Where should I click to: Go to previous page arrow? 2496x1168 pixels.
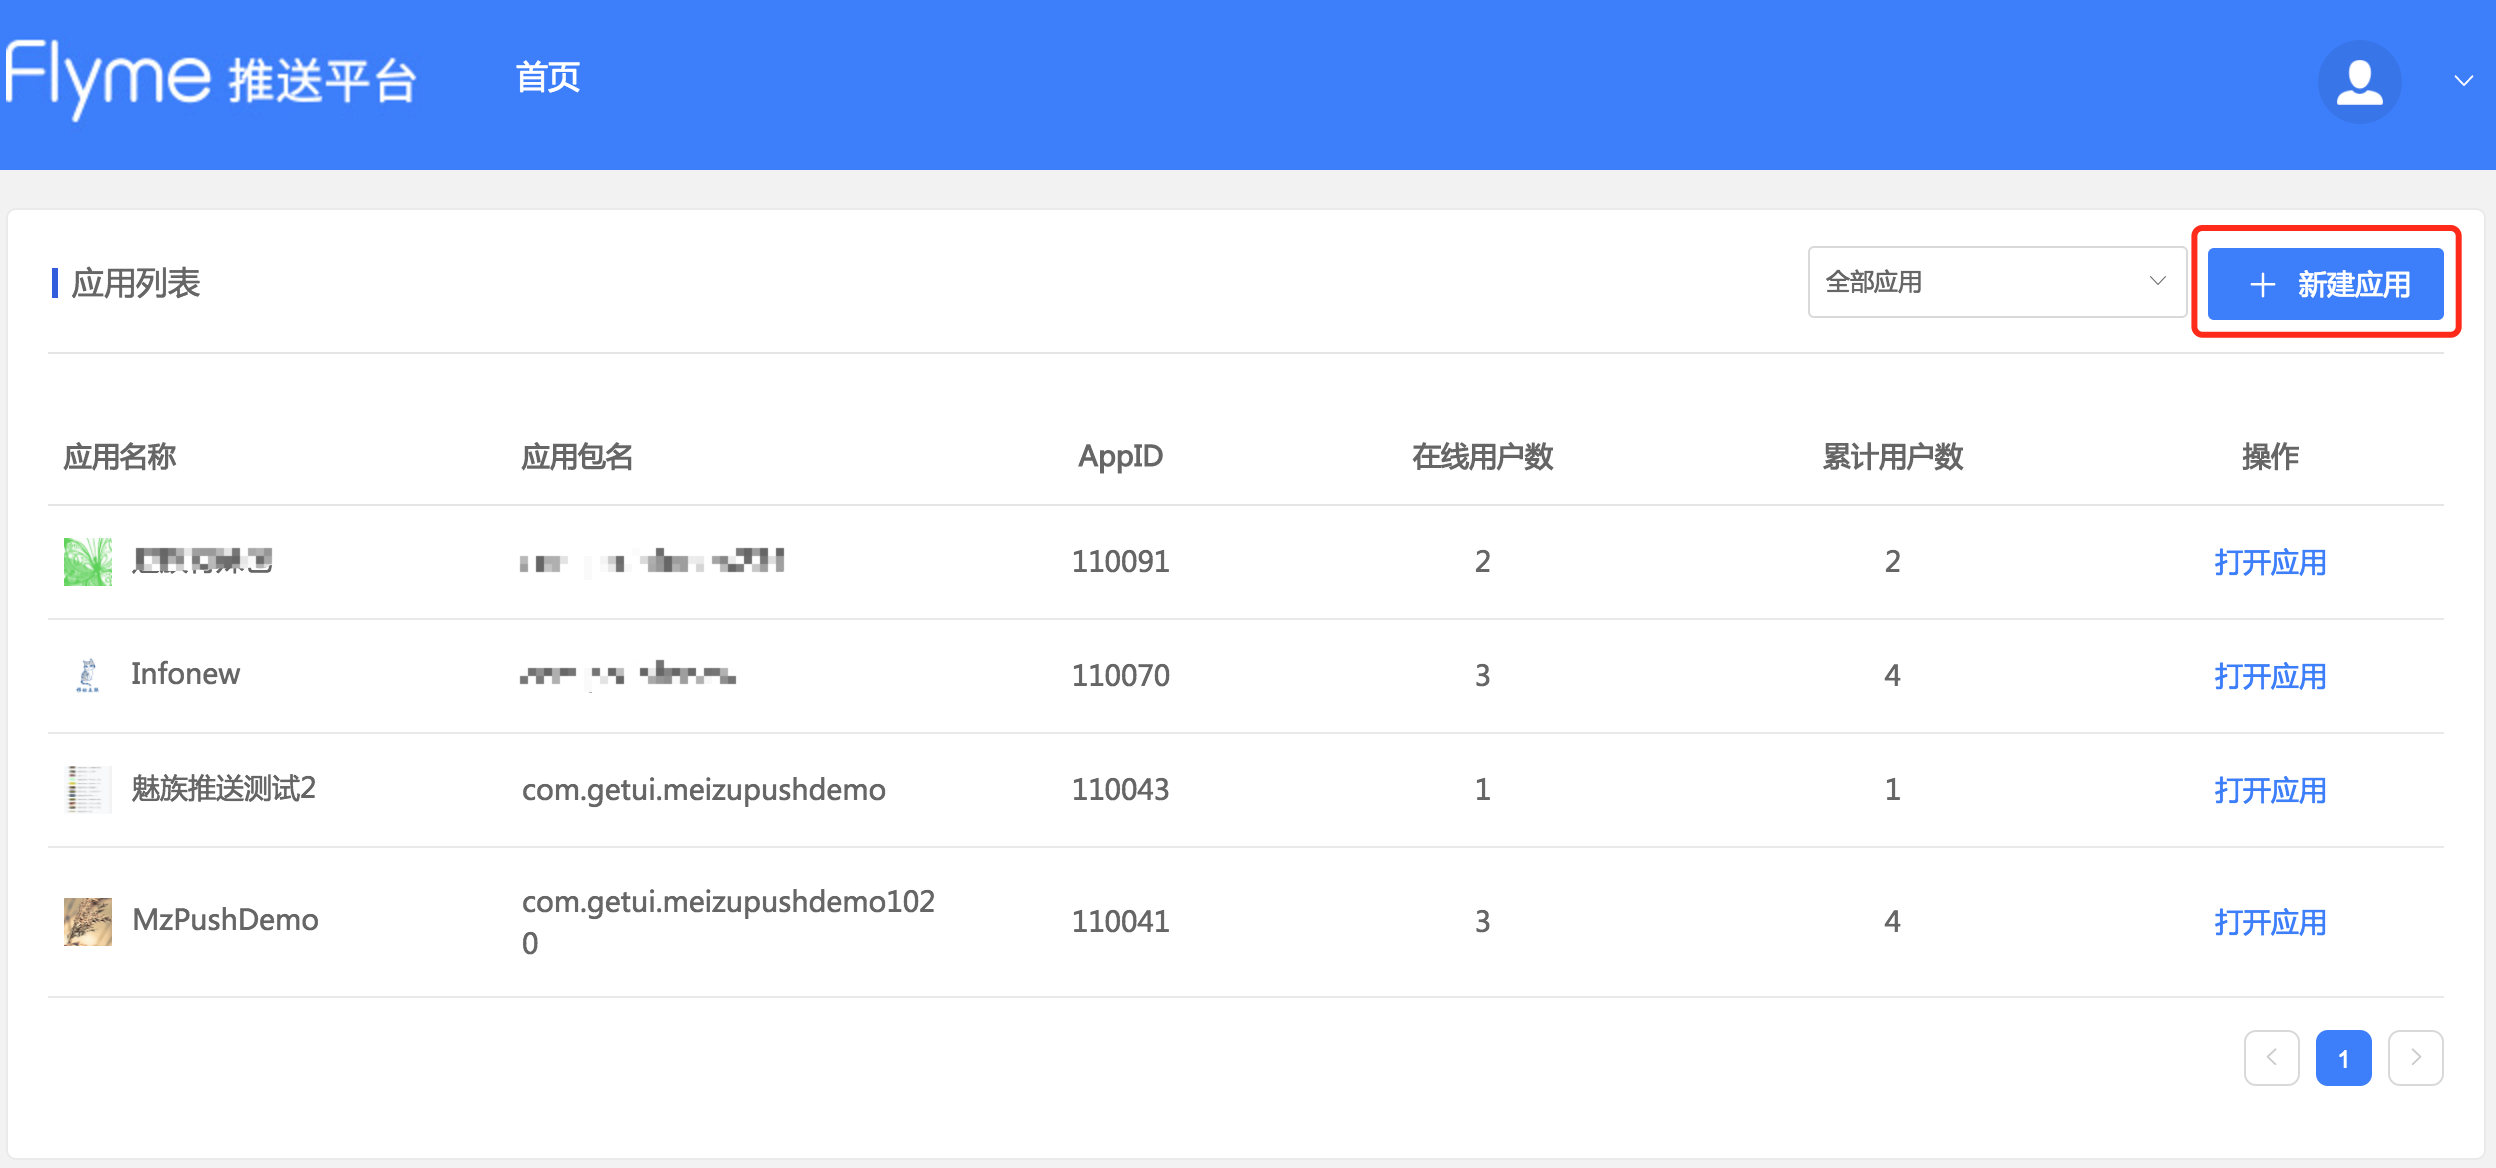[2271, 1057]
